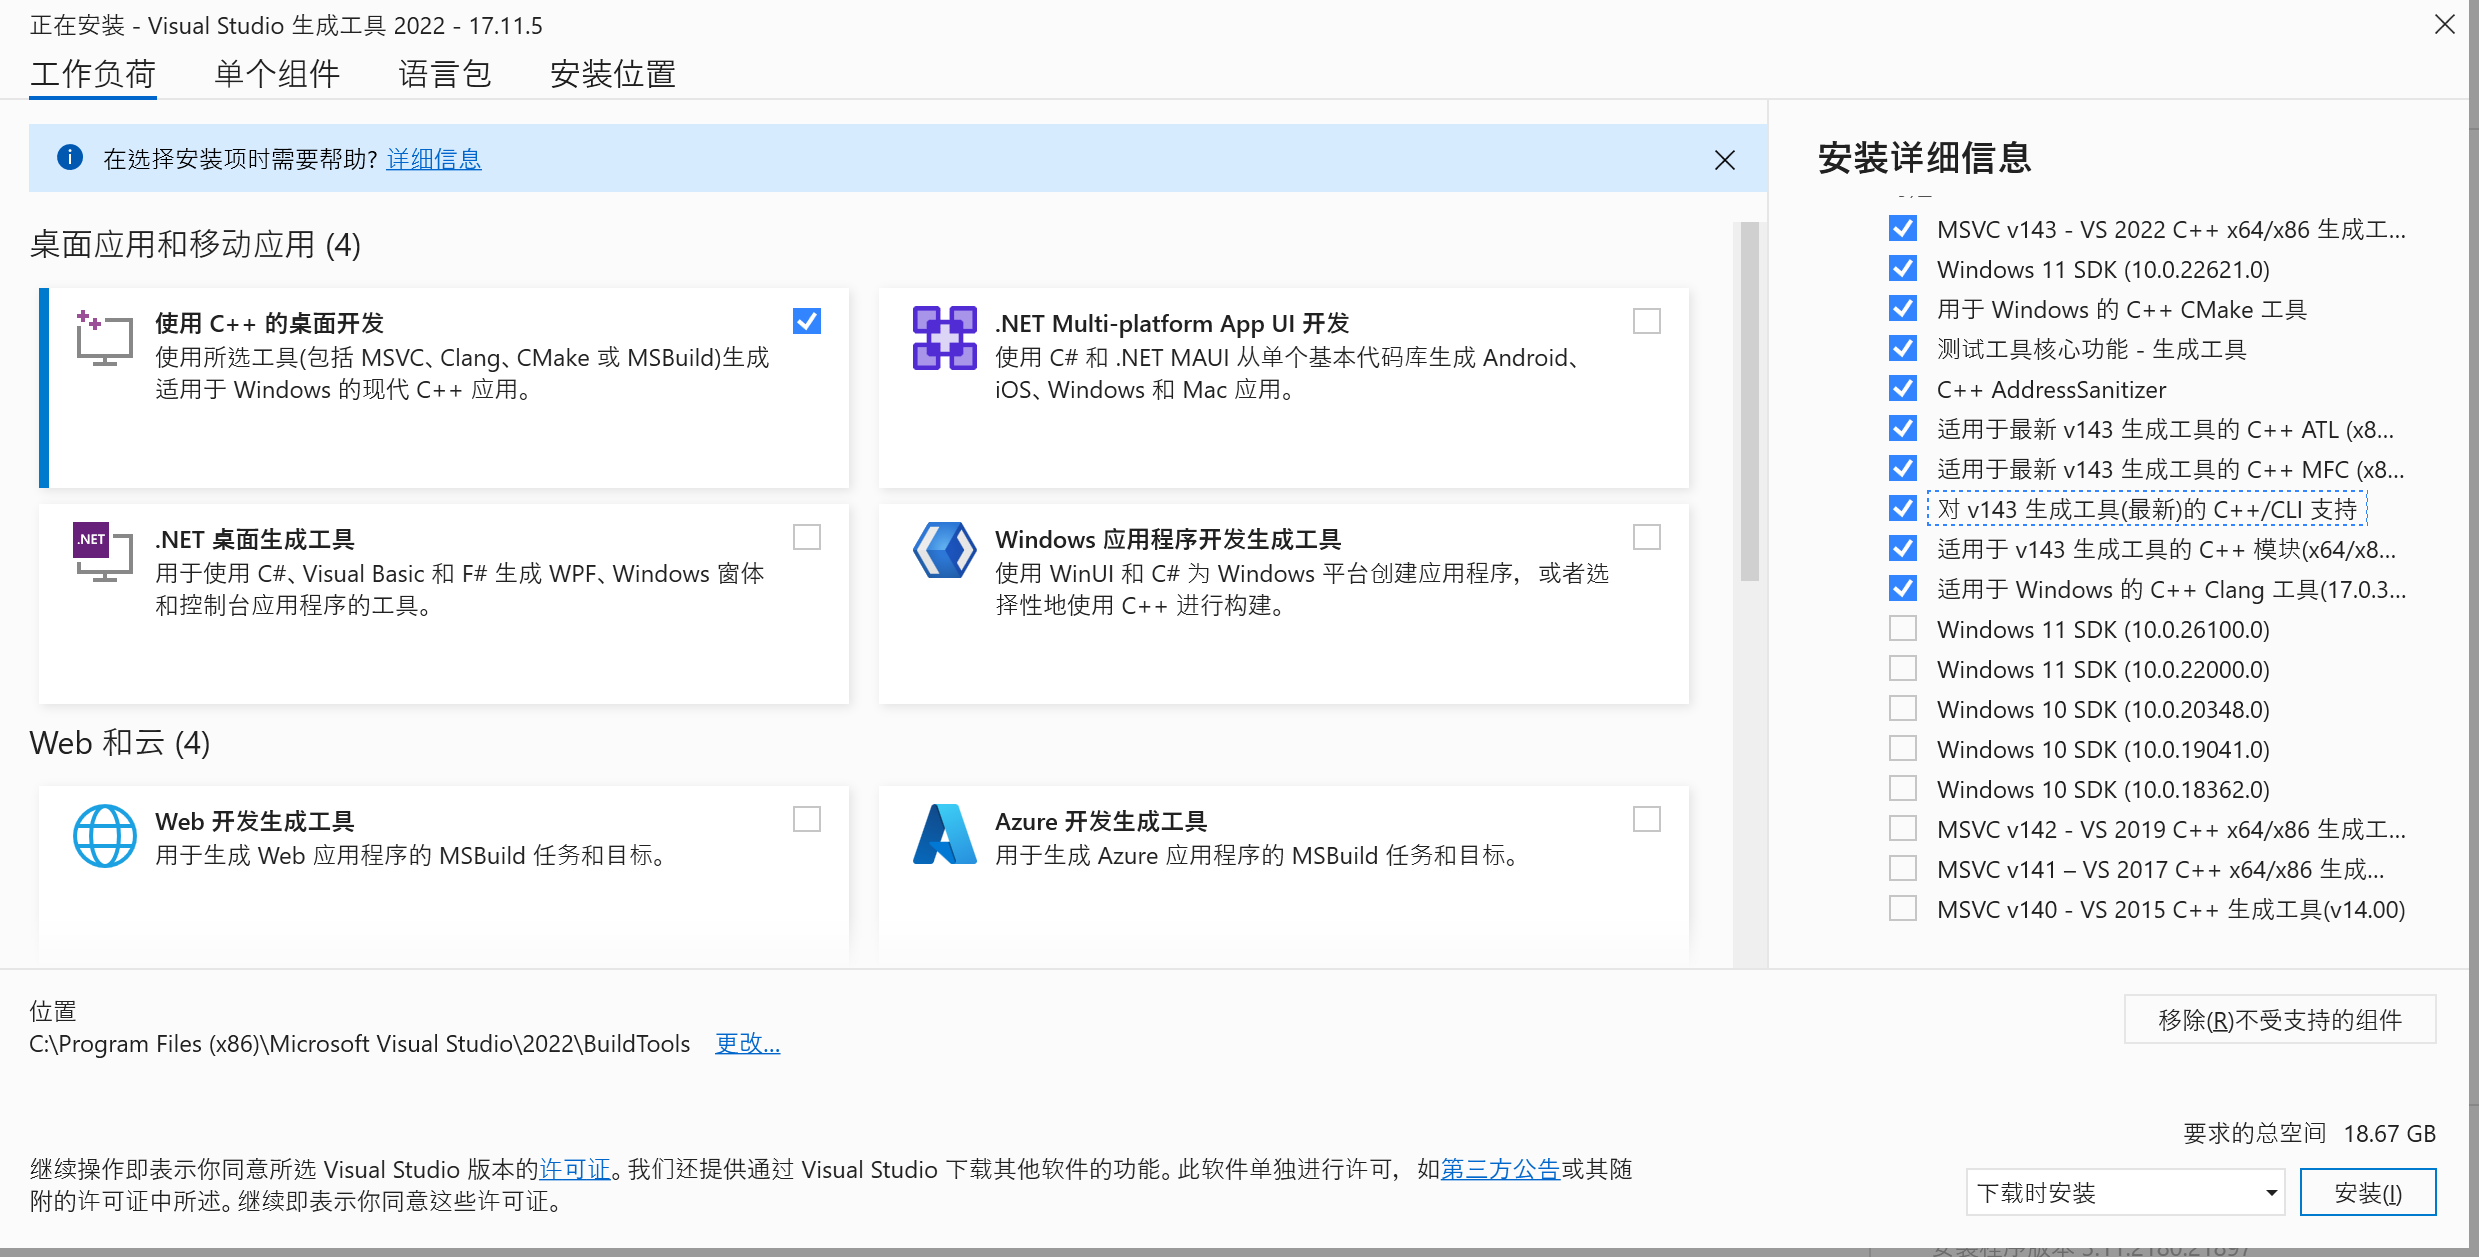
Task: Check the Web 开发生成工具 workload
Action: (807, 819)
